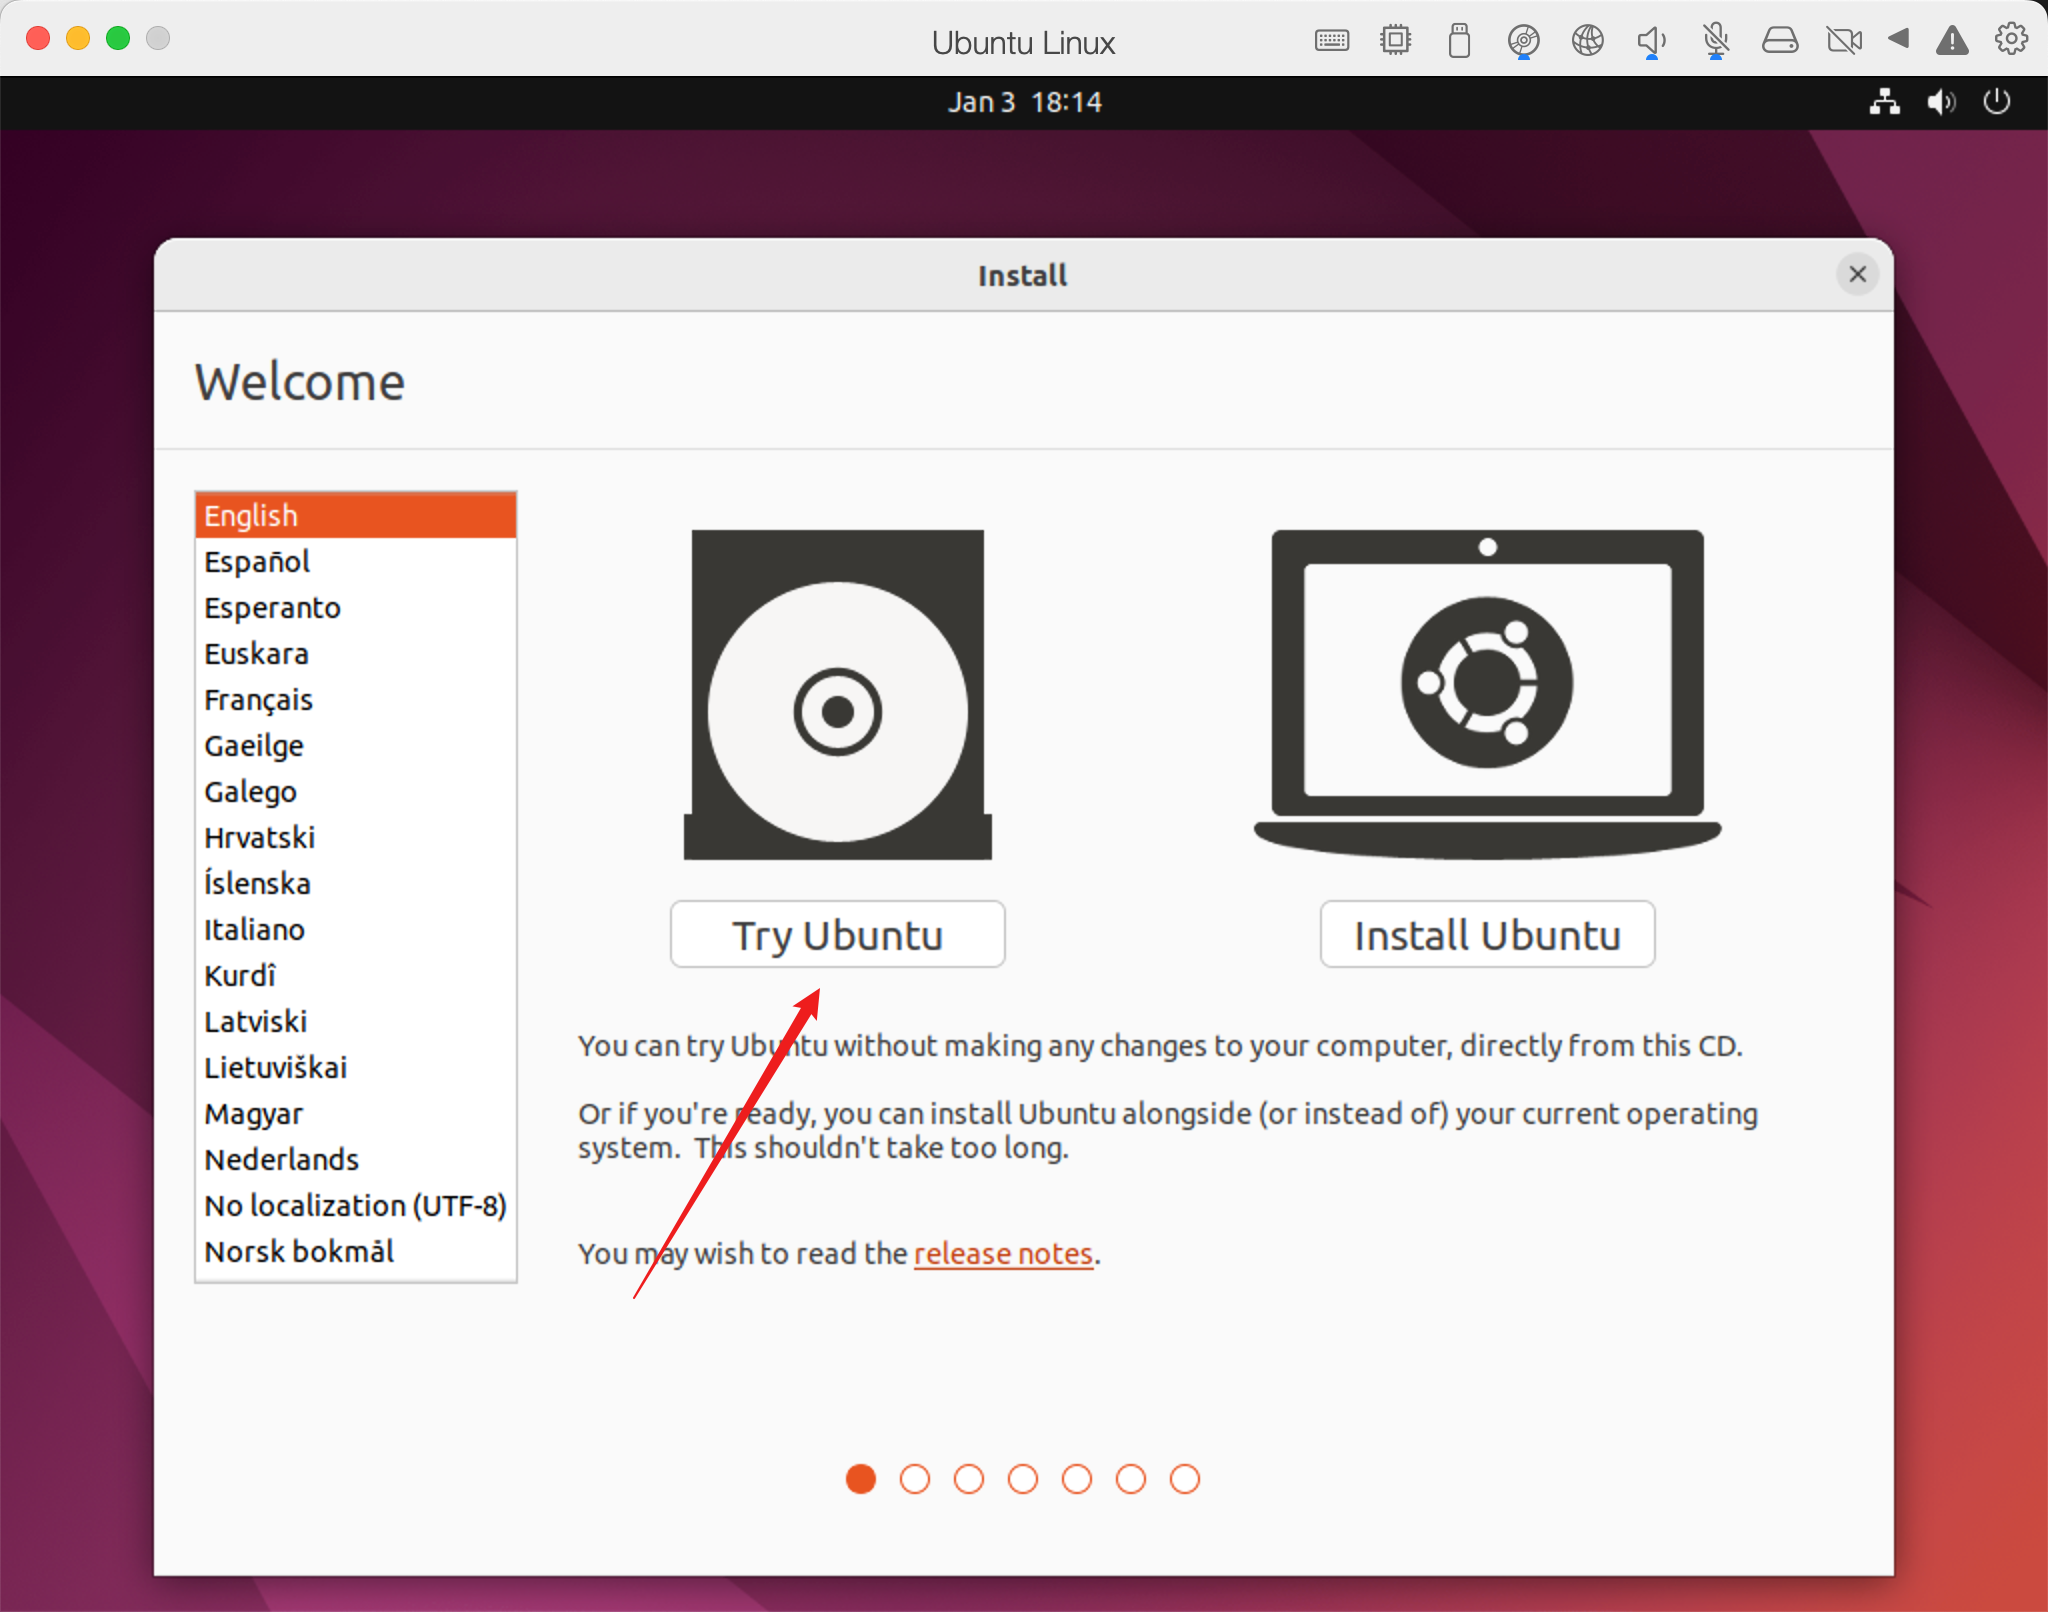Toggle the disabled camera icon
Screen dimensions: 2048x1612
pos(1843,41)
